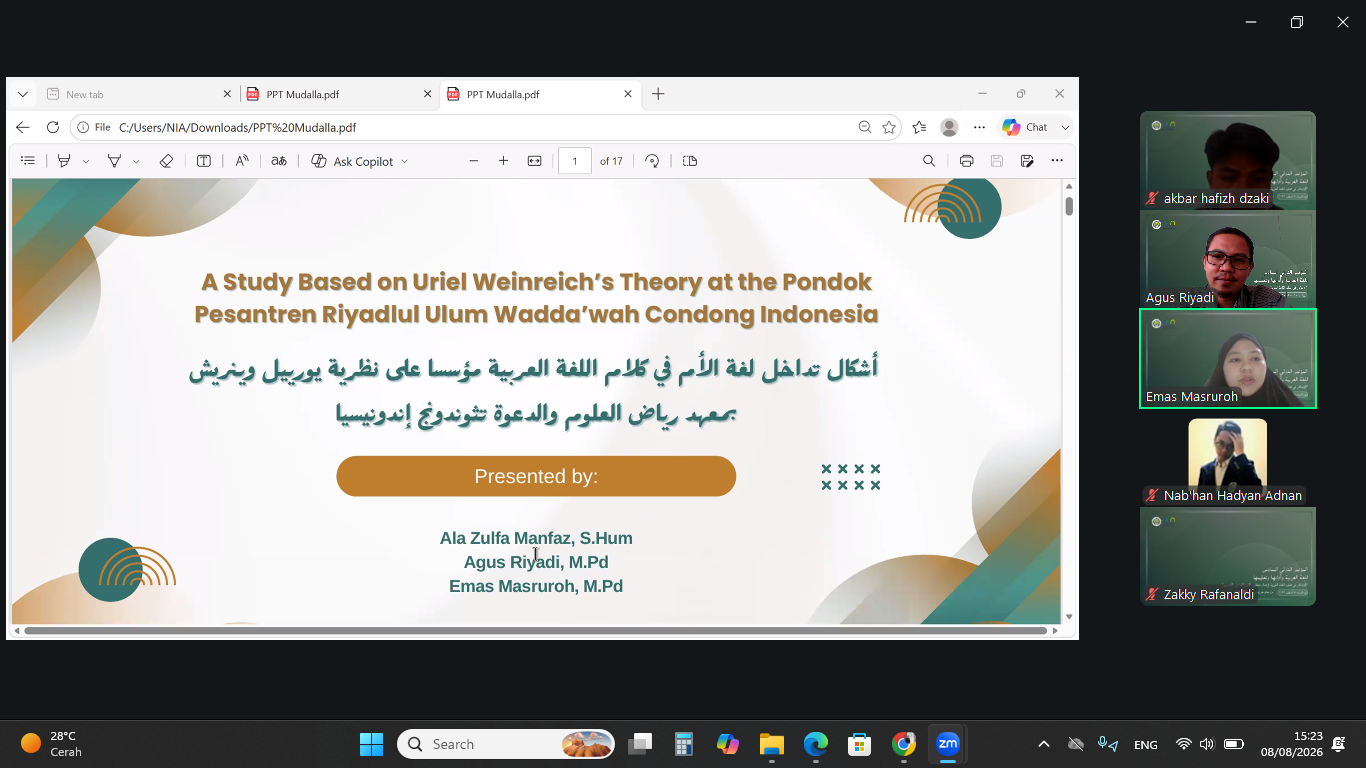Screen dimensions: 1366x768
Task: Switch to the New tab tab
Action: [139, 94]
